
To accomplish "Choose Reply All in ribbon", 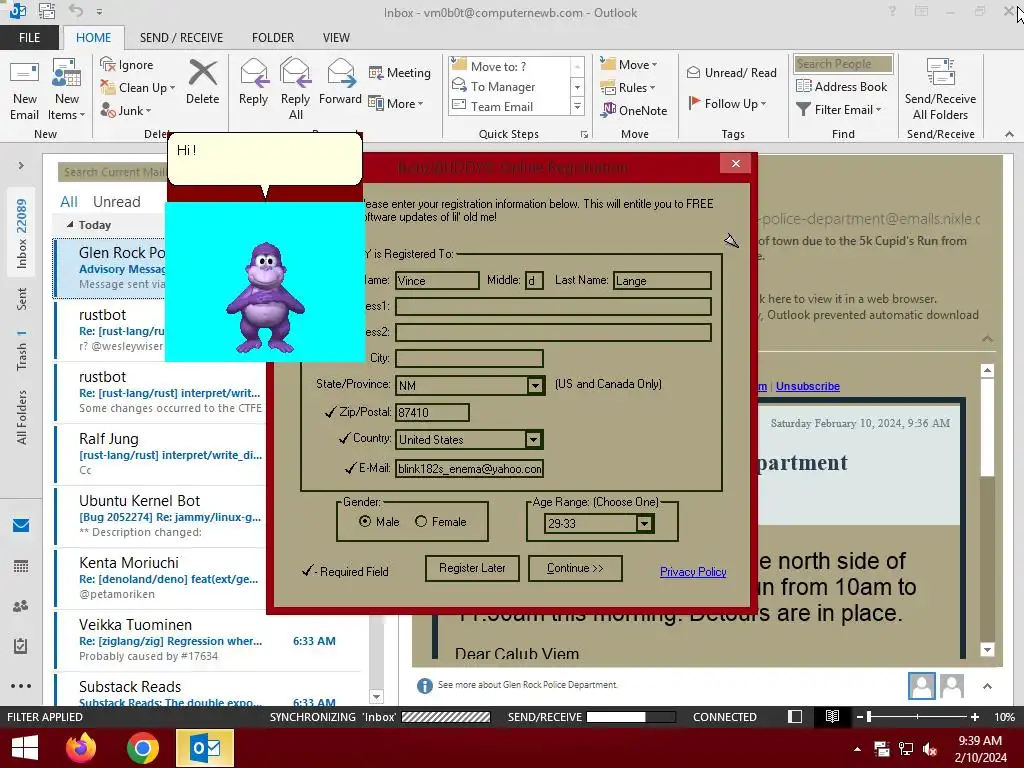I will click(x=295, y=90).
